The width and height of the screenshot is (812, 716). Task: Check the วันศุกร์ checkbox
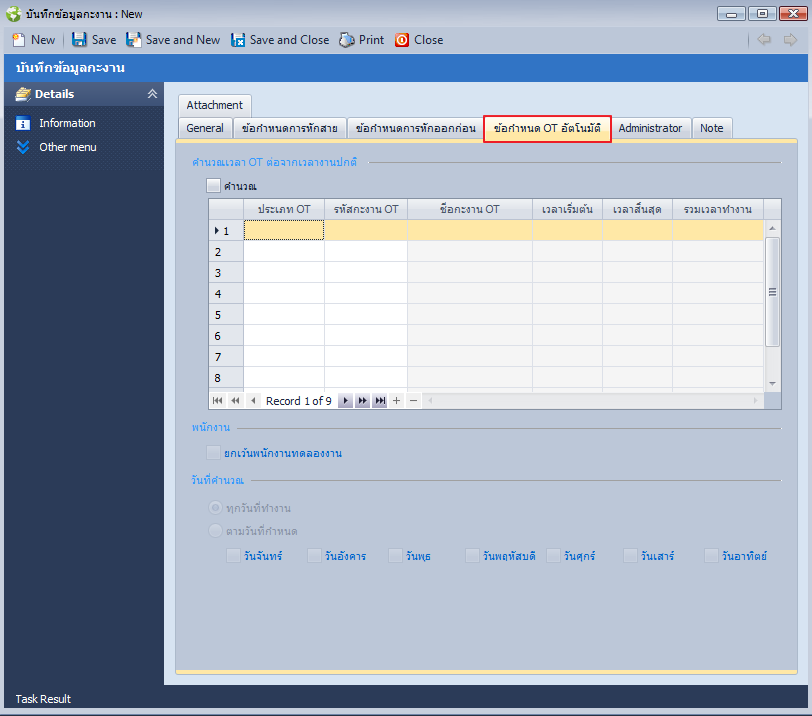[553, 556]
